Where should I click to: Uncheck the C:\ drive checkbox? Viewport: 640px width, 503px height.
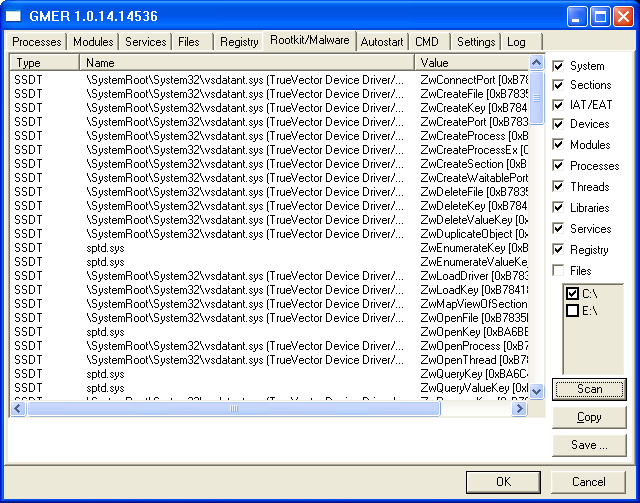point(572,293)
